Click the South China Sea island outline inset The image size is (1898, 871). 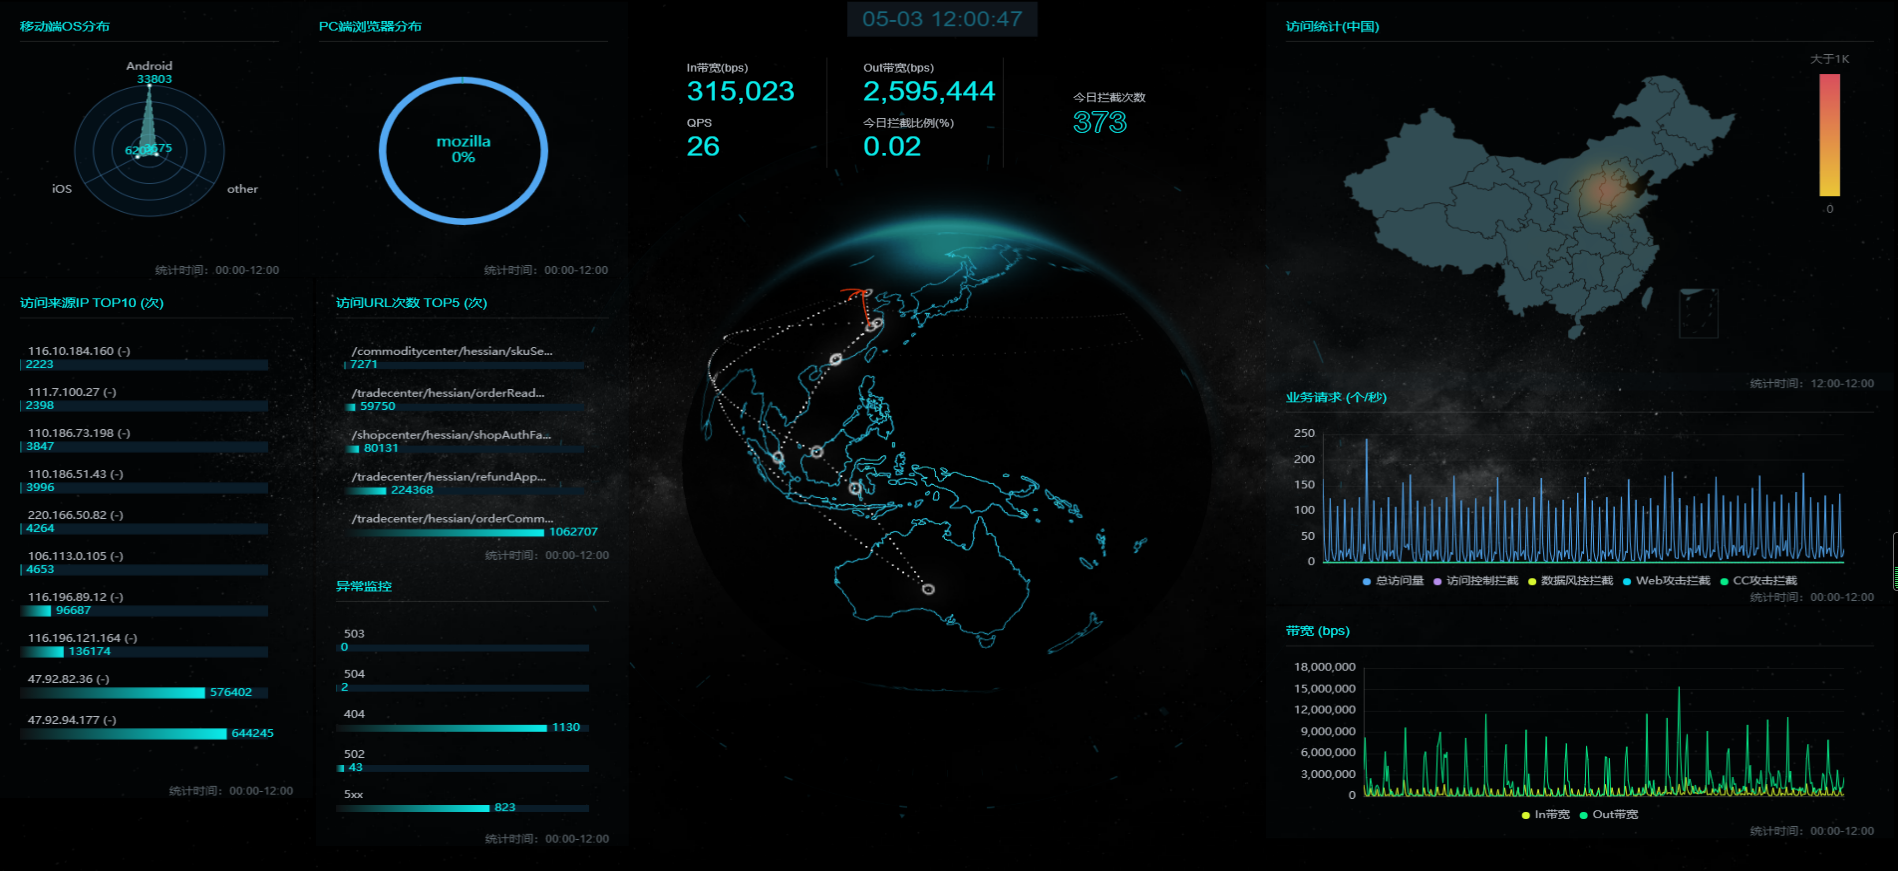(1698, 313)
